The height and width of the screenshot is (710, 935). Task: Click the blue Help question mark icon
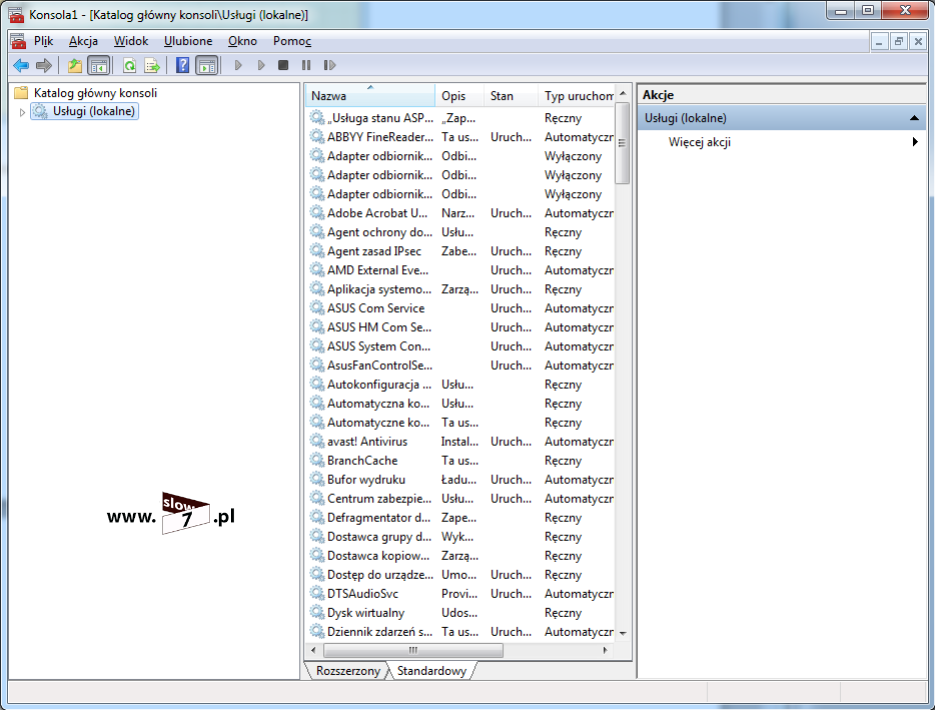182,65
